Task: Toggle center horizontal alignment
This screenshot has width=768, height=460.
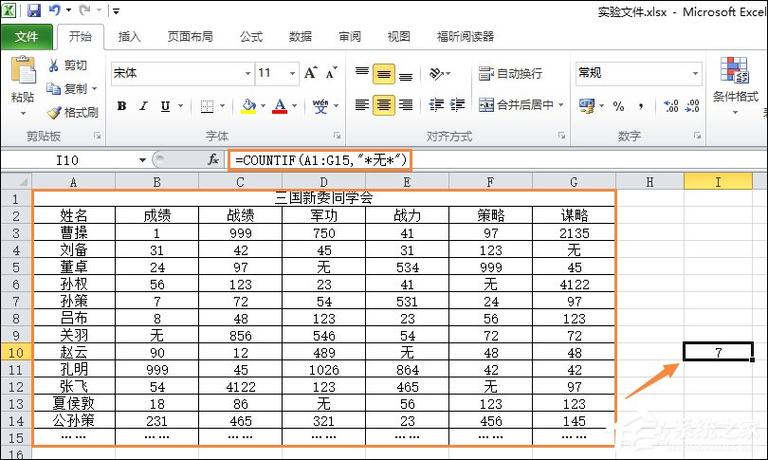Action: tap(384, 105)
